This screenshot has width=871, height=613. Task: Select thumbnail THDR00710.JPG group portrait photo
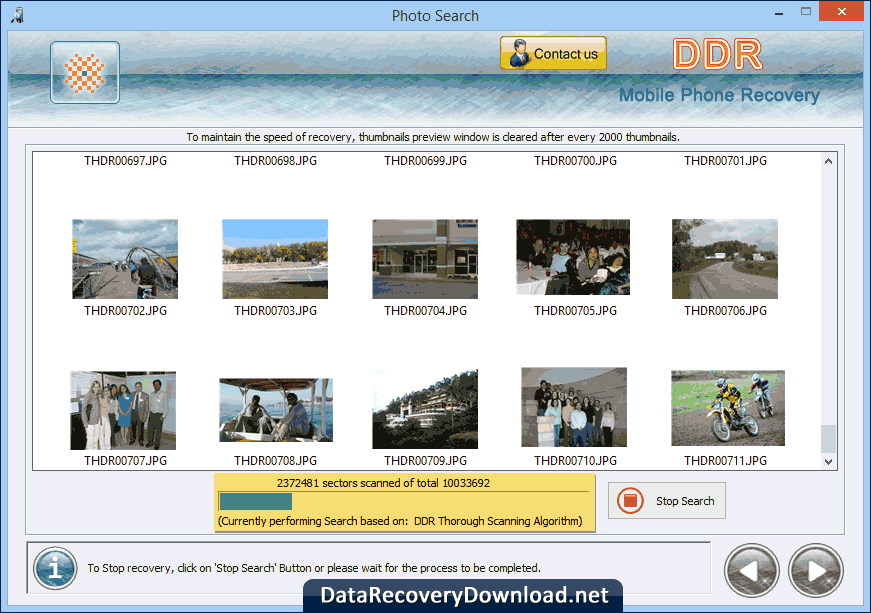click(574, 407)
